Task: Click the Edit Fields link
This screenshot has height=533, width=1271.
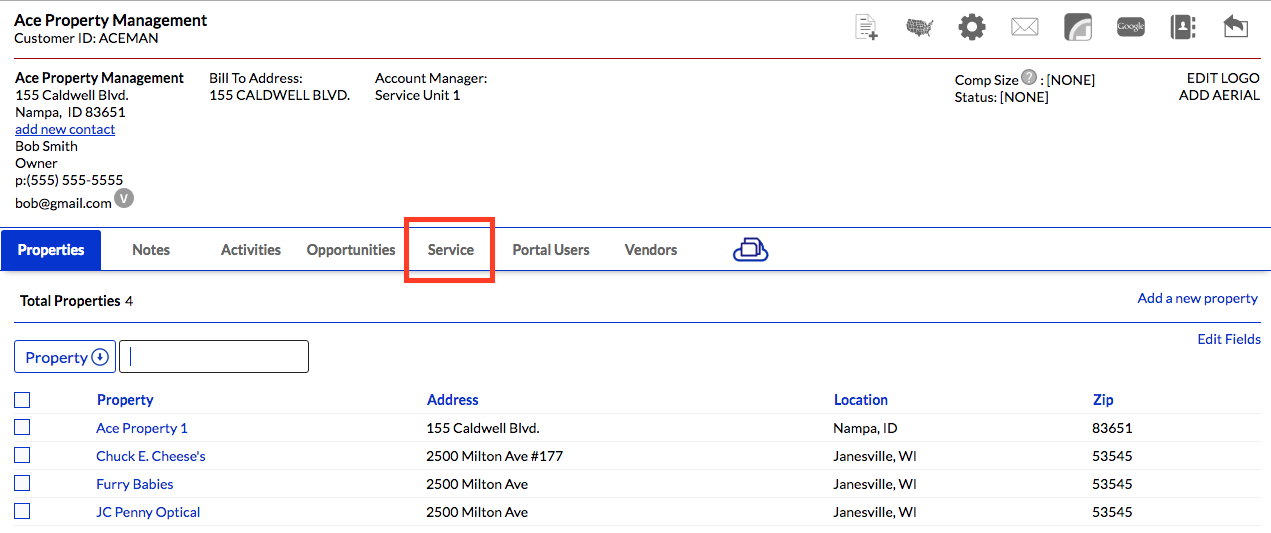Action: [x=1229, y=339]
